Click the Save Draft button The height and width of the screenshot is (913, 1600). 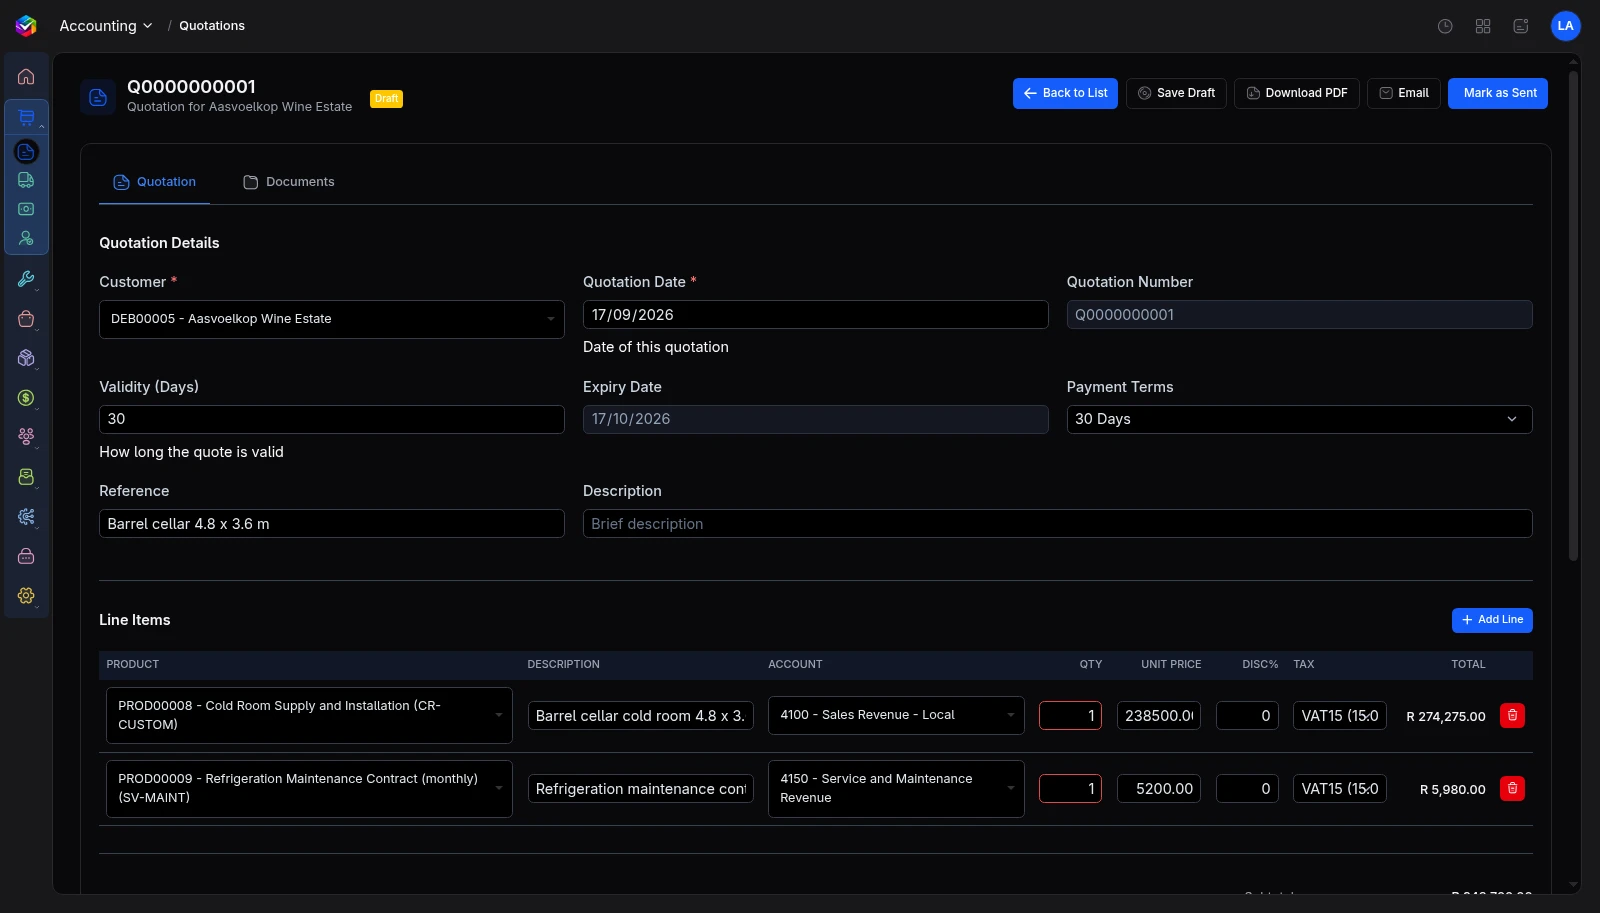click(1176, 93)
